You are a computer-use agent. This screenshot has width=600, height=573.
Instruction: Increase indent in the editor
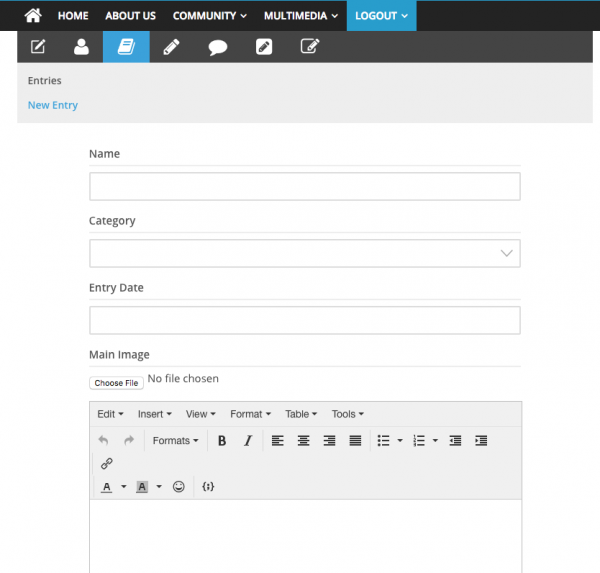point(481,441)
